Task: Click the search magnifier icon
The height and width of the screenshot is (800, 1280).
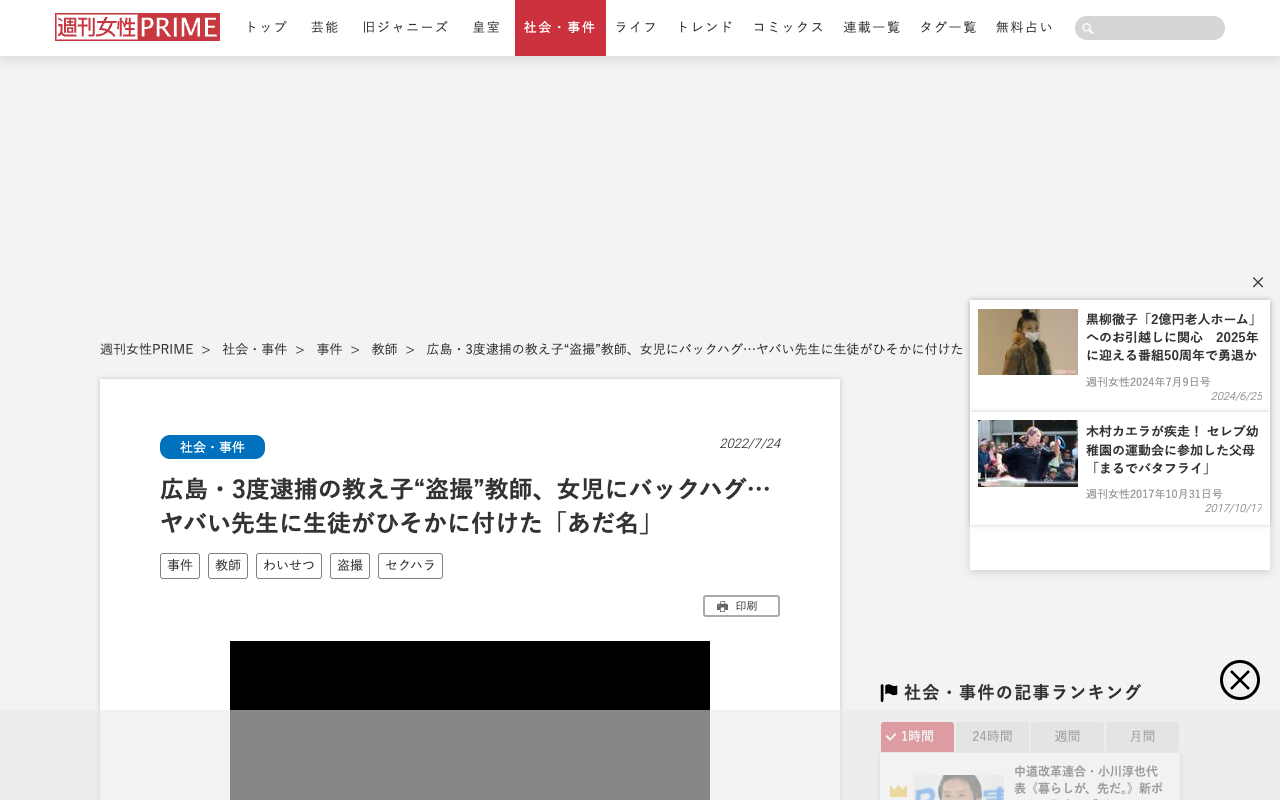Action: (x=1088, y=29)
